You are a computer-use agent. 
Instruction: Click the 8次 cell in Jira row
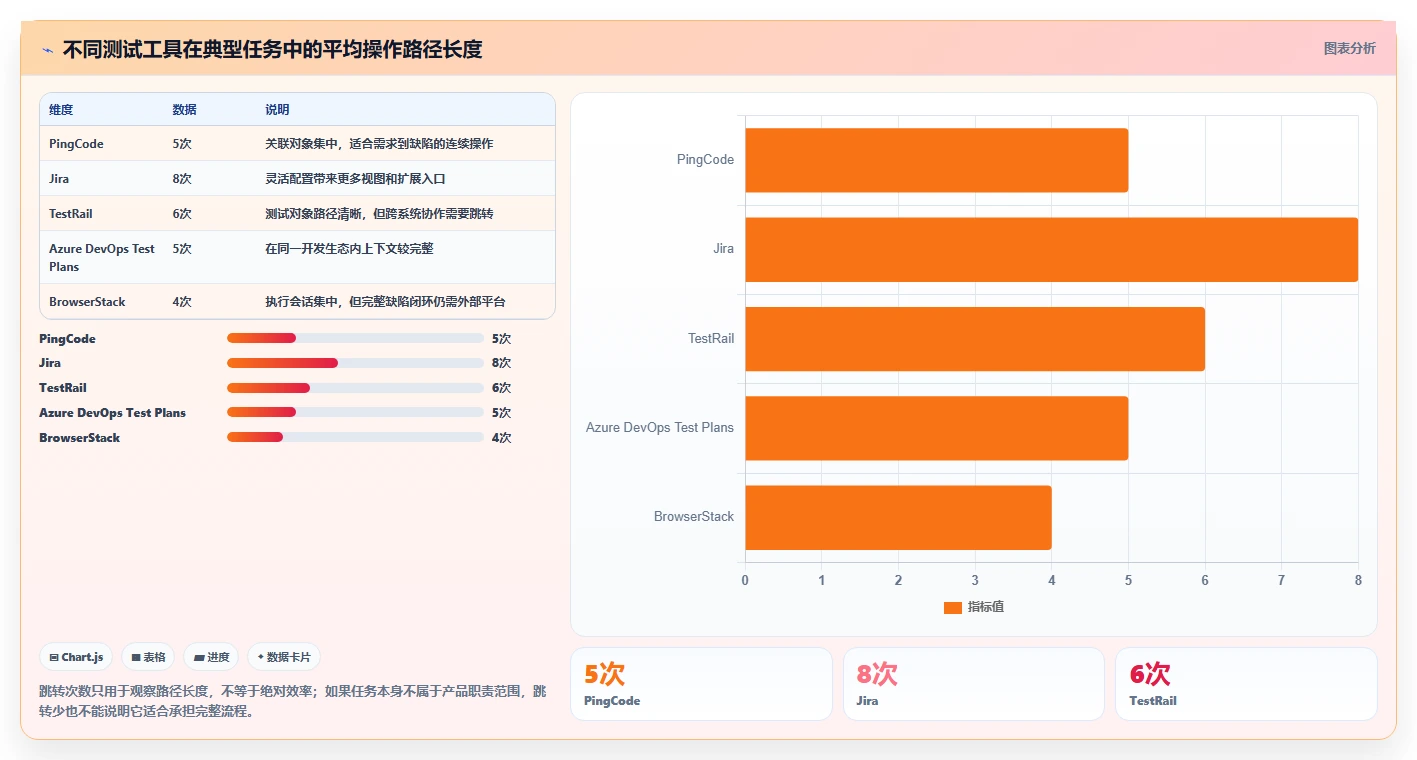tap(182, 179)
